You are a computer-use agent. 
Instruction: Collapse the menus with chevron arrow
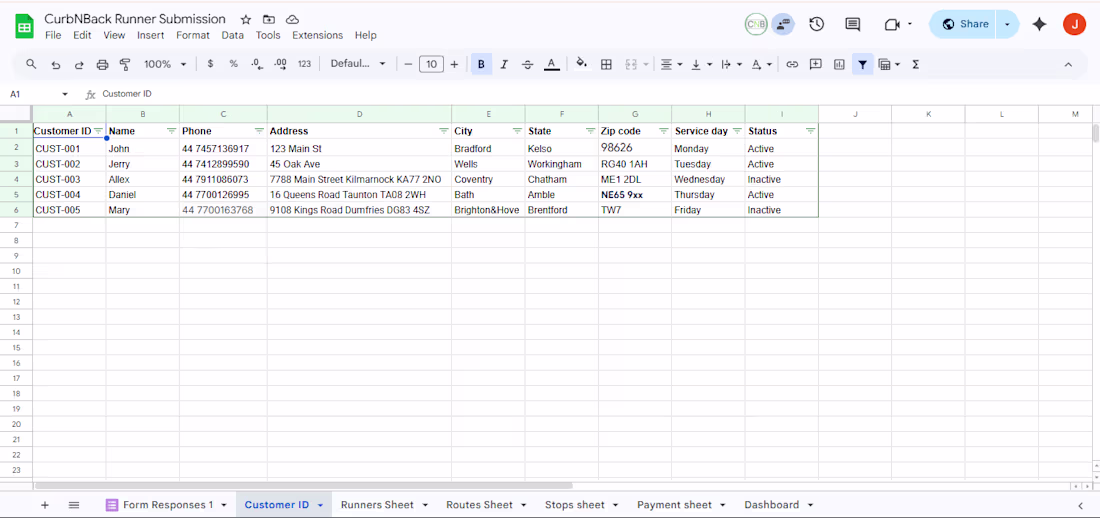click(x=1068, y=64)
